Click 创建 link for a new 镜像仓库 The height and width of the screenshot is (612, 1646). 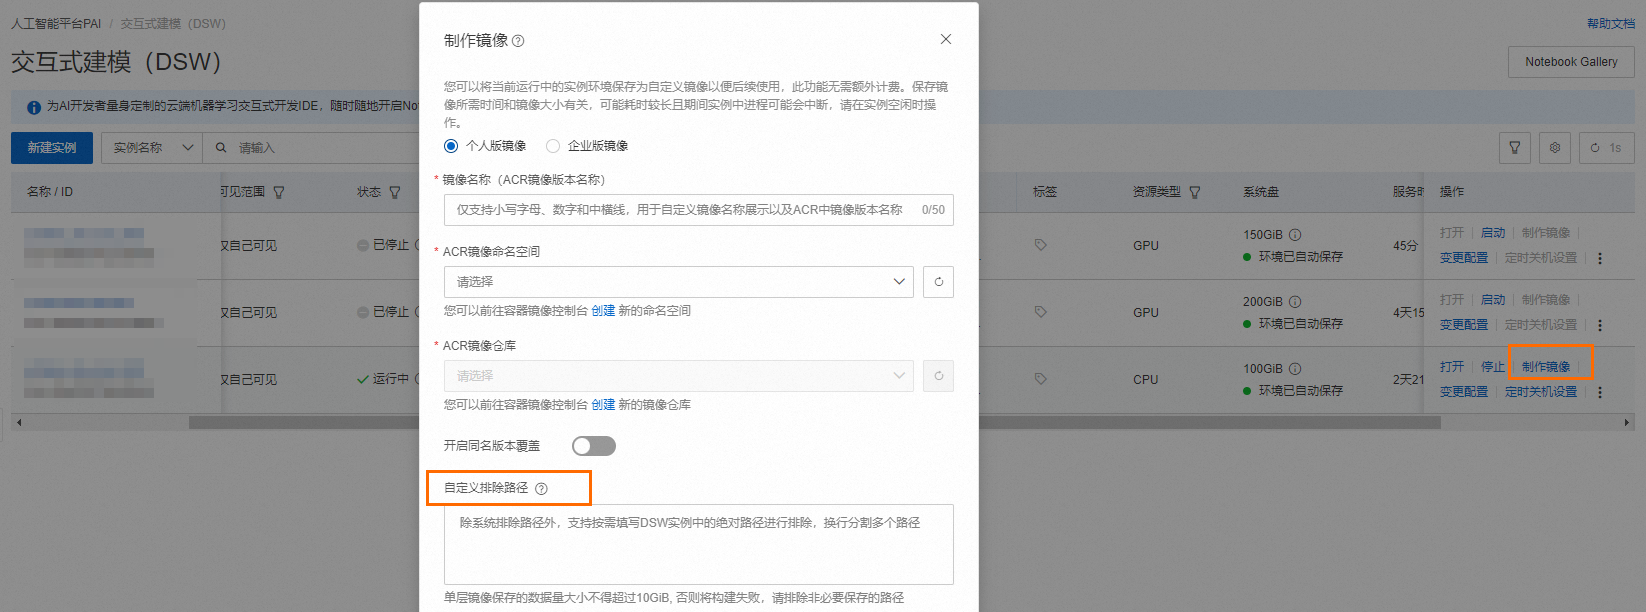[x=603, y=405]
